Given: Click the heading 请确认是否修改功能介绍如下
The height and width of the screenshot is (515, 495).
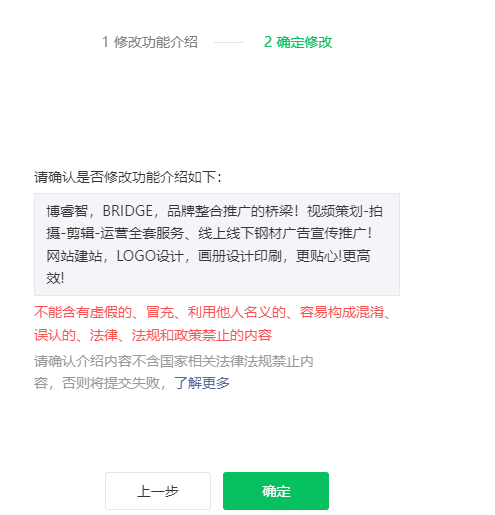Looking at the screenshot, I should point(128,177).
